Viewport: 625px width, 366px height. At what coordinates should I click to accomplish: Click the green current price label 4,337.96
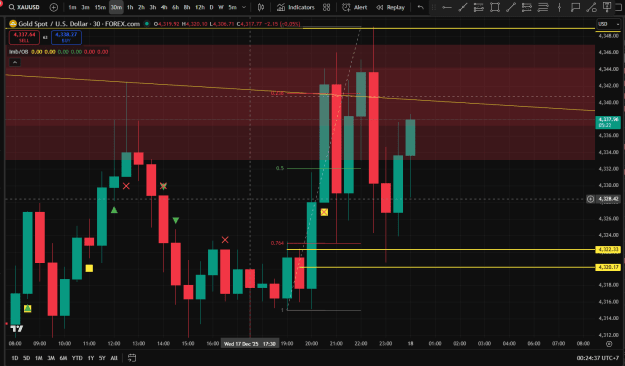click(x=608, y=122)
